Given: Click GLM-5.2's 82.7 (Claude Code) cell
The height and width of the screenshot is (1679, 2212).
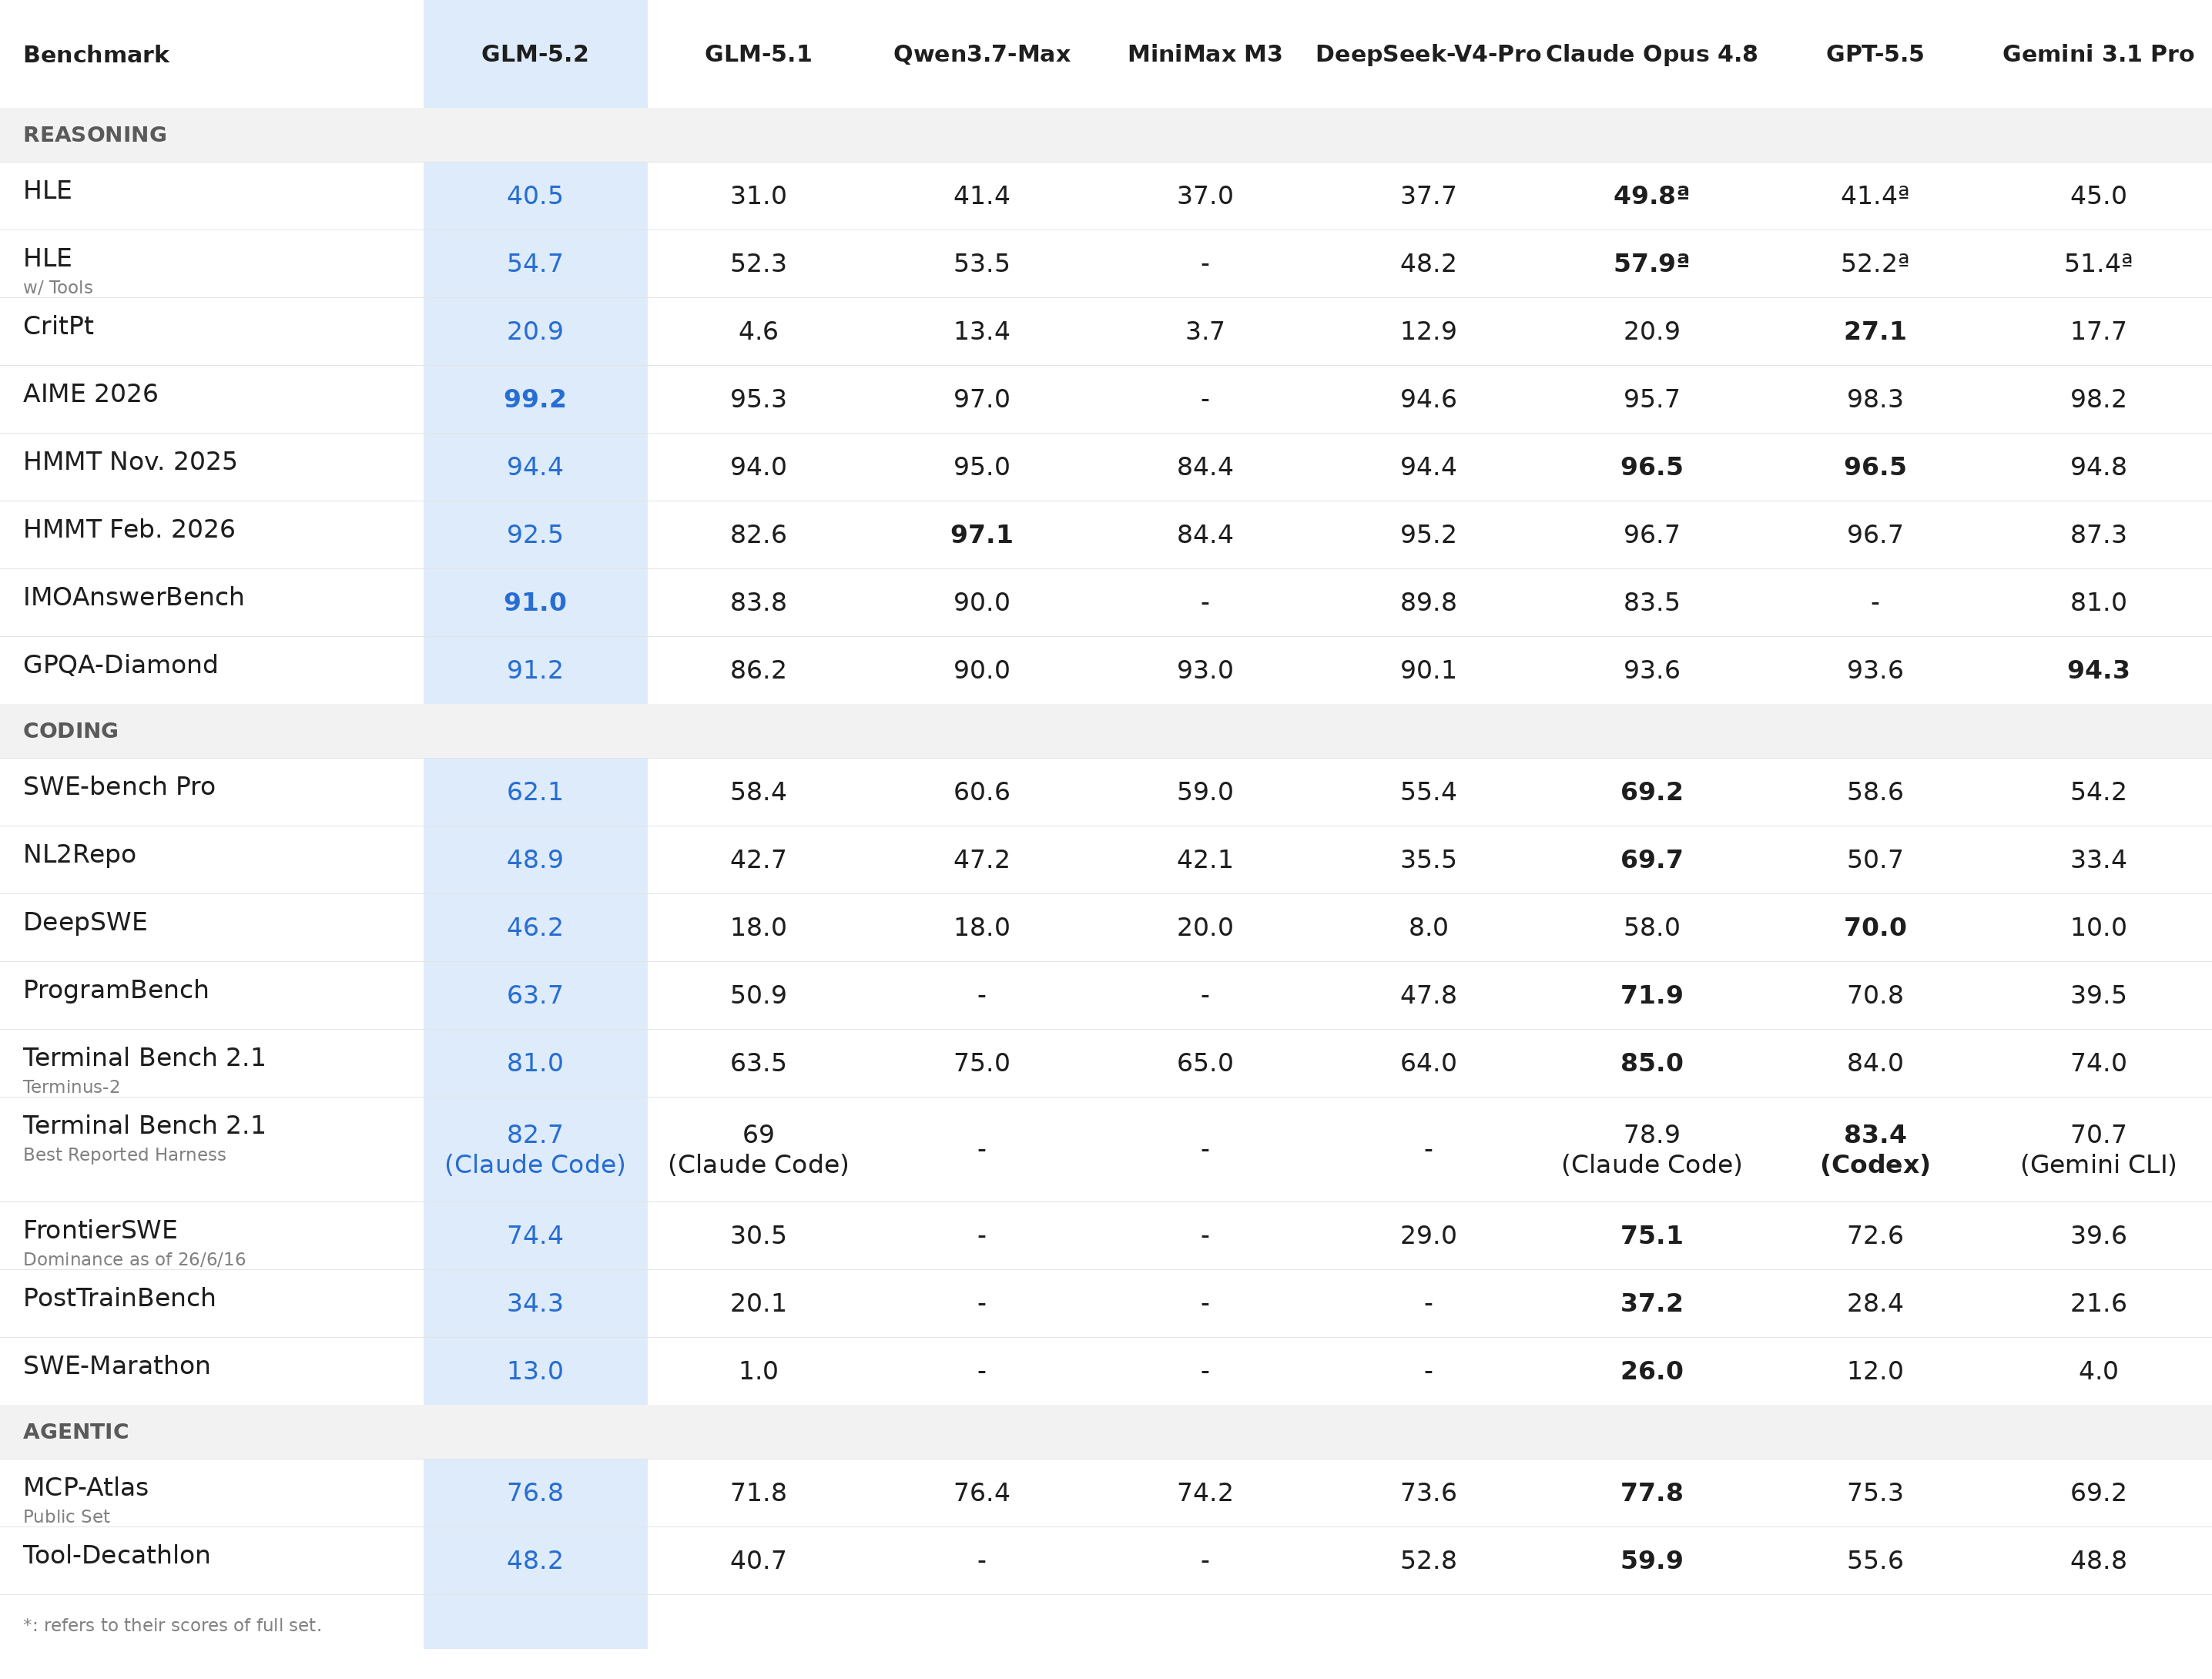Looking at the screenshot, I should point(535,1150).
